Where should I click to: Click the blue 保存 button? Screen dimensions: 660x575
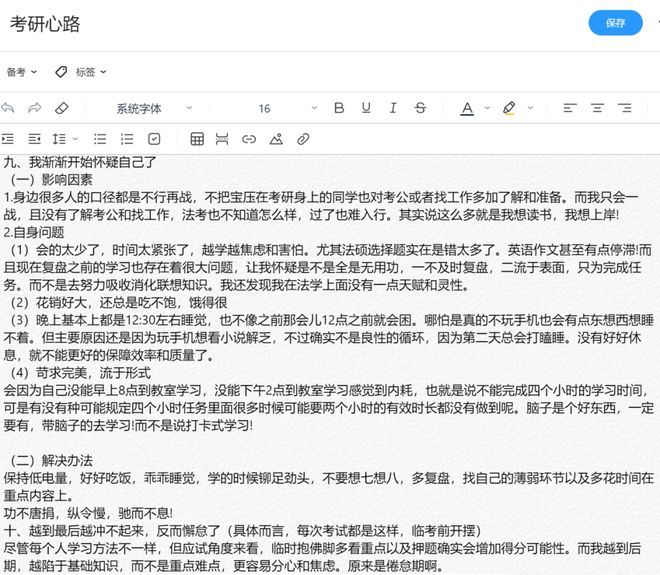click(615, 23)
